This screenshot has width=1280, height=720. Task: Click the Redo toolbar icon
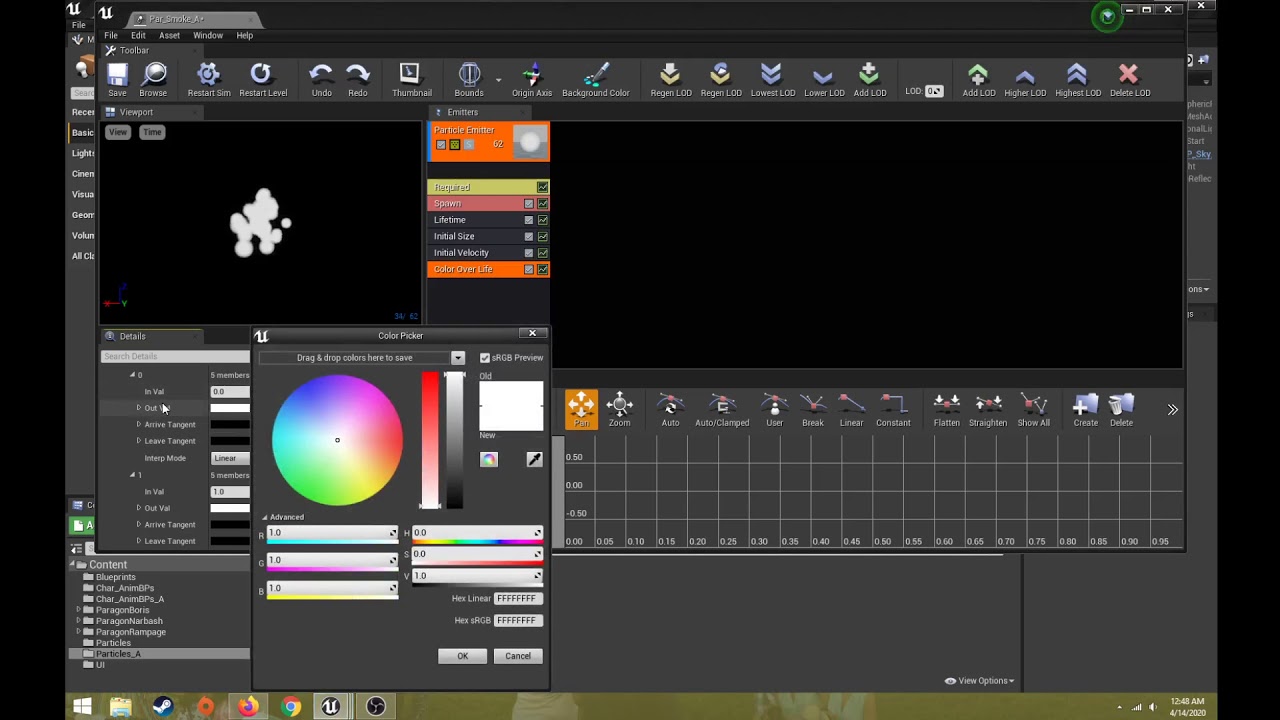[357, 79]
